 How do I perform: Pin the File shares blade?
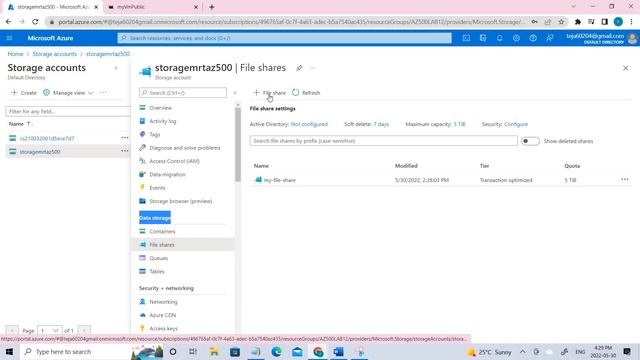pos(299,68)
